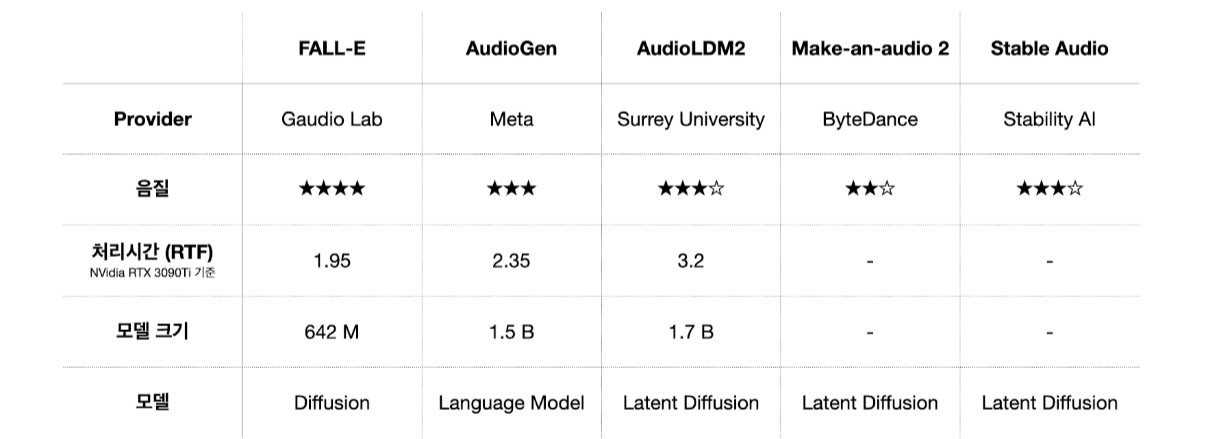Click the Stable Audio column header

point(1049,48)
